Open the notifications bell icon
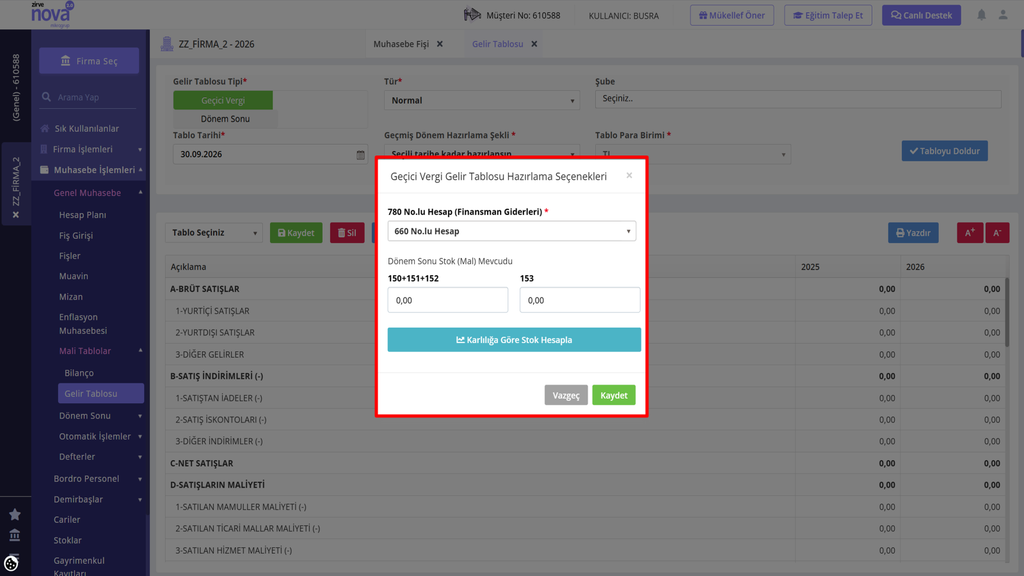 coord(981,14)
